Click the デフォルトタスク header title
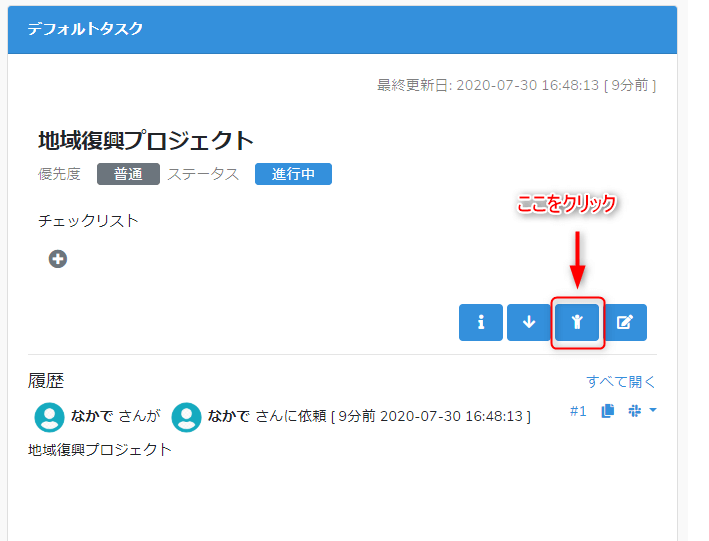Screen dimensions: 709x541 [85, 28]
